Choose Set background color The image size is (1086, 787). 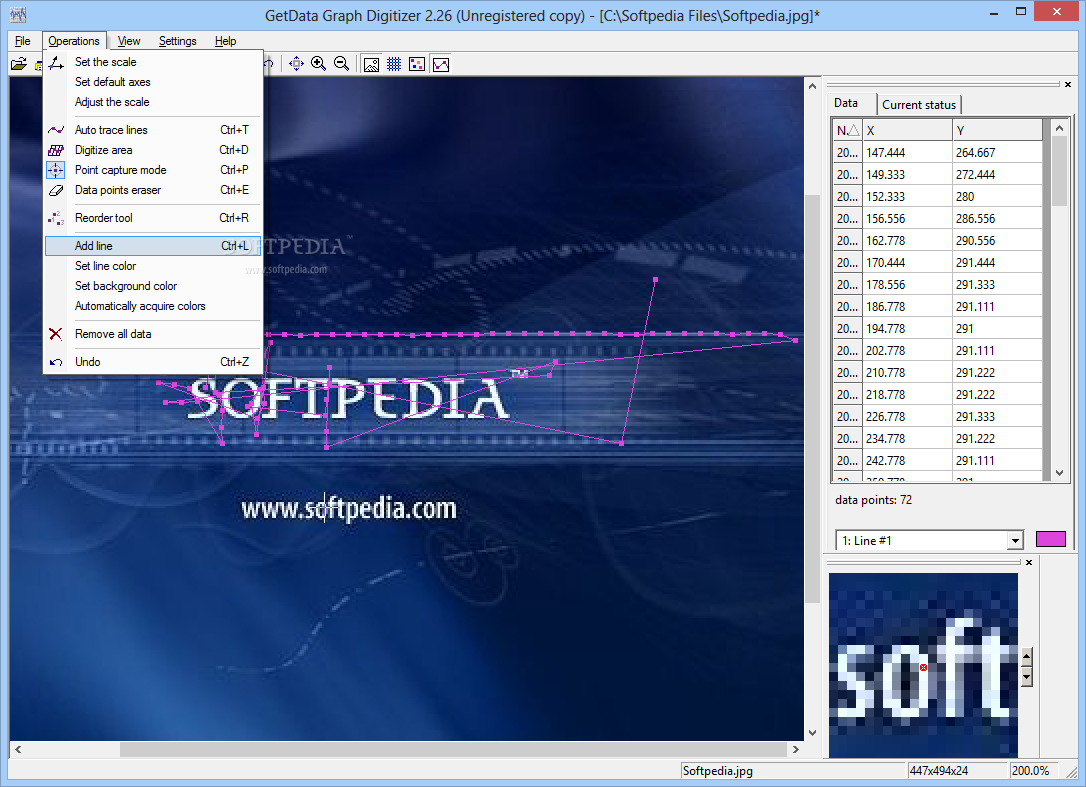153,286
